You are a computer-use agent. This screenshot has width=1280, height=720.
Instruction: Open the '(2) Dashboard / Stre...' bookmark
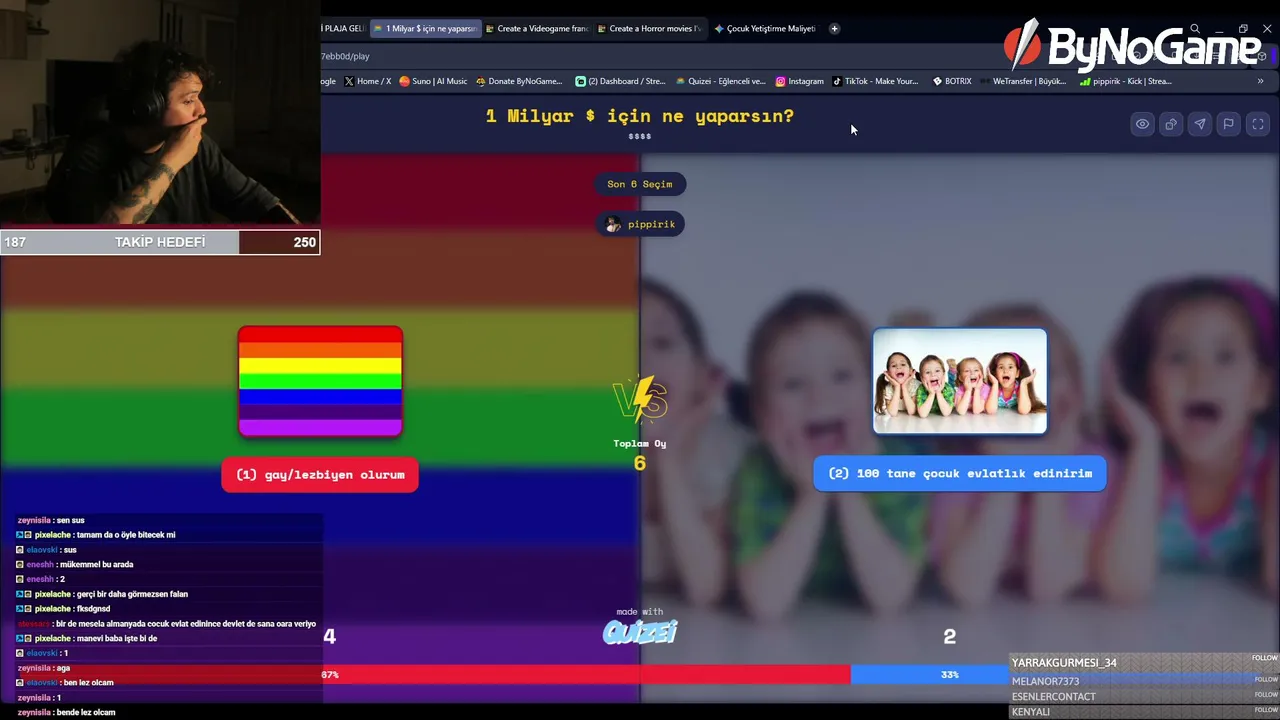click(620, 81)
